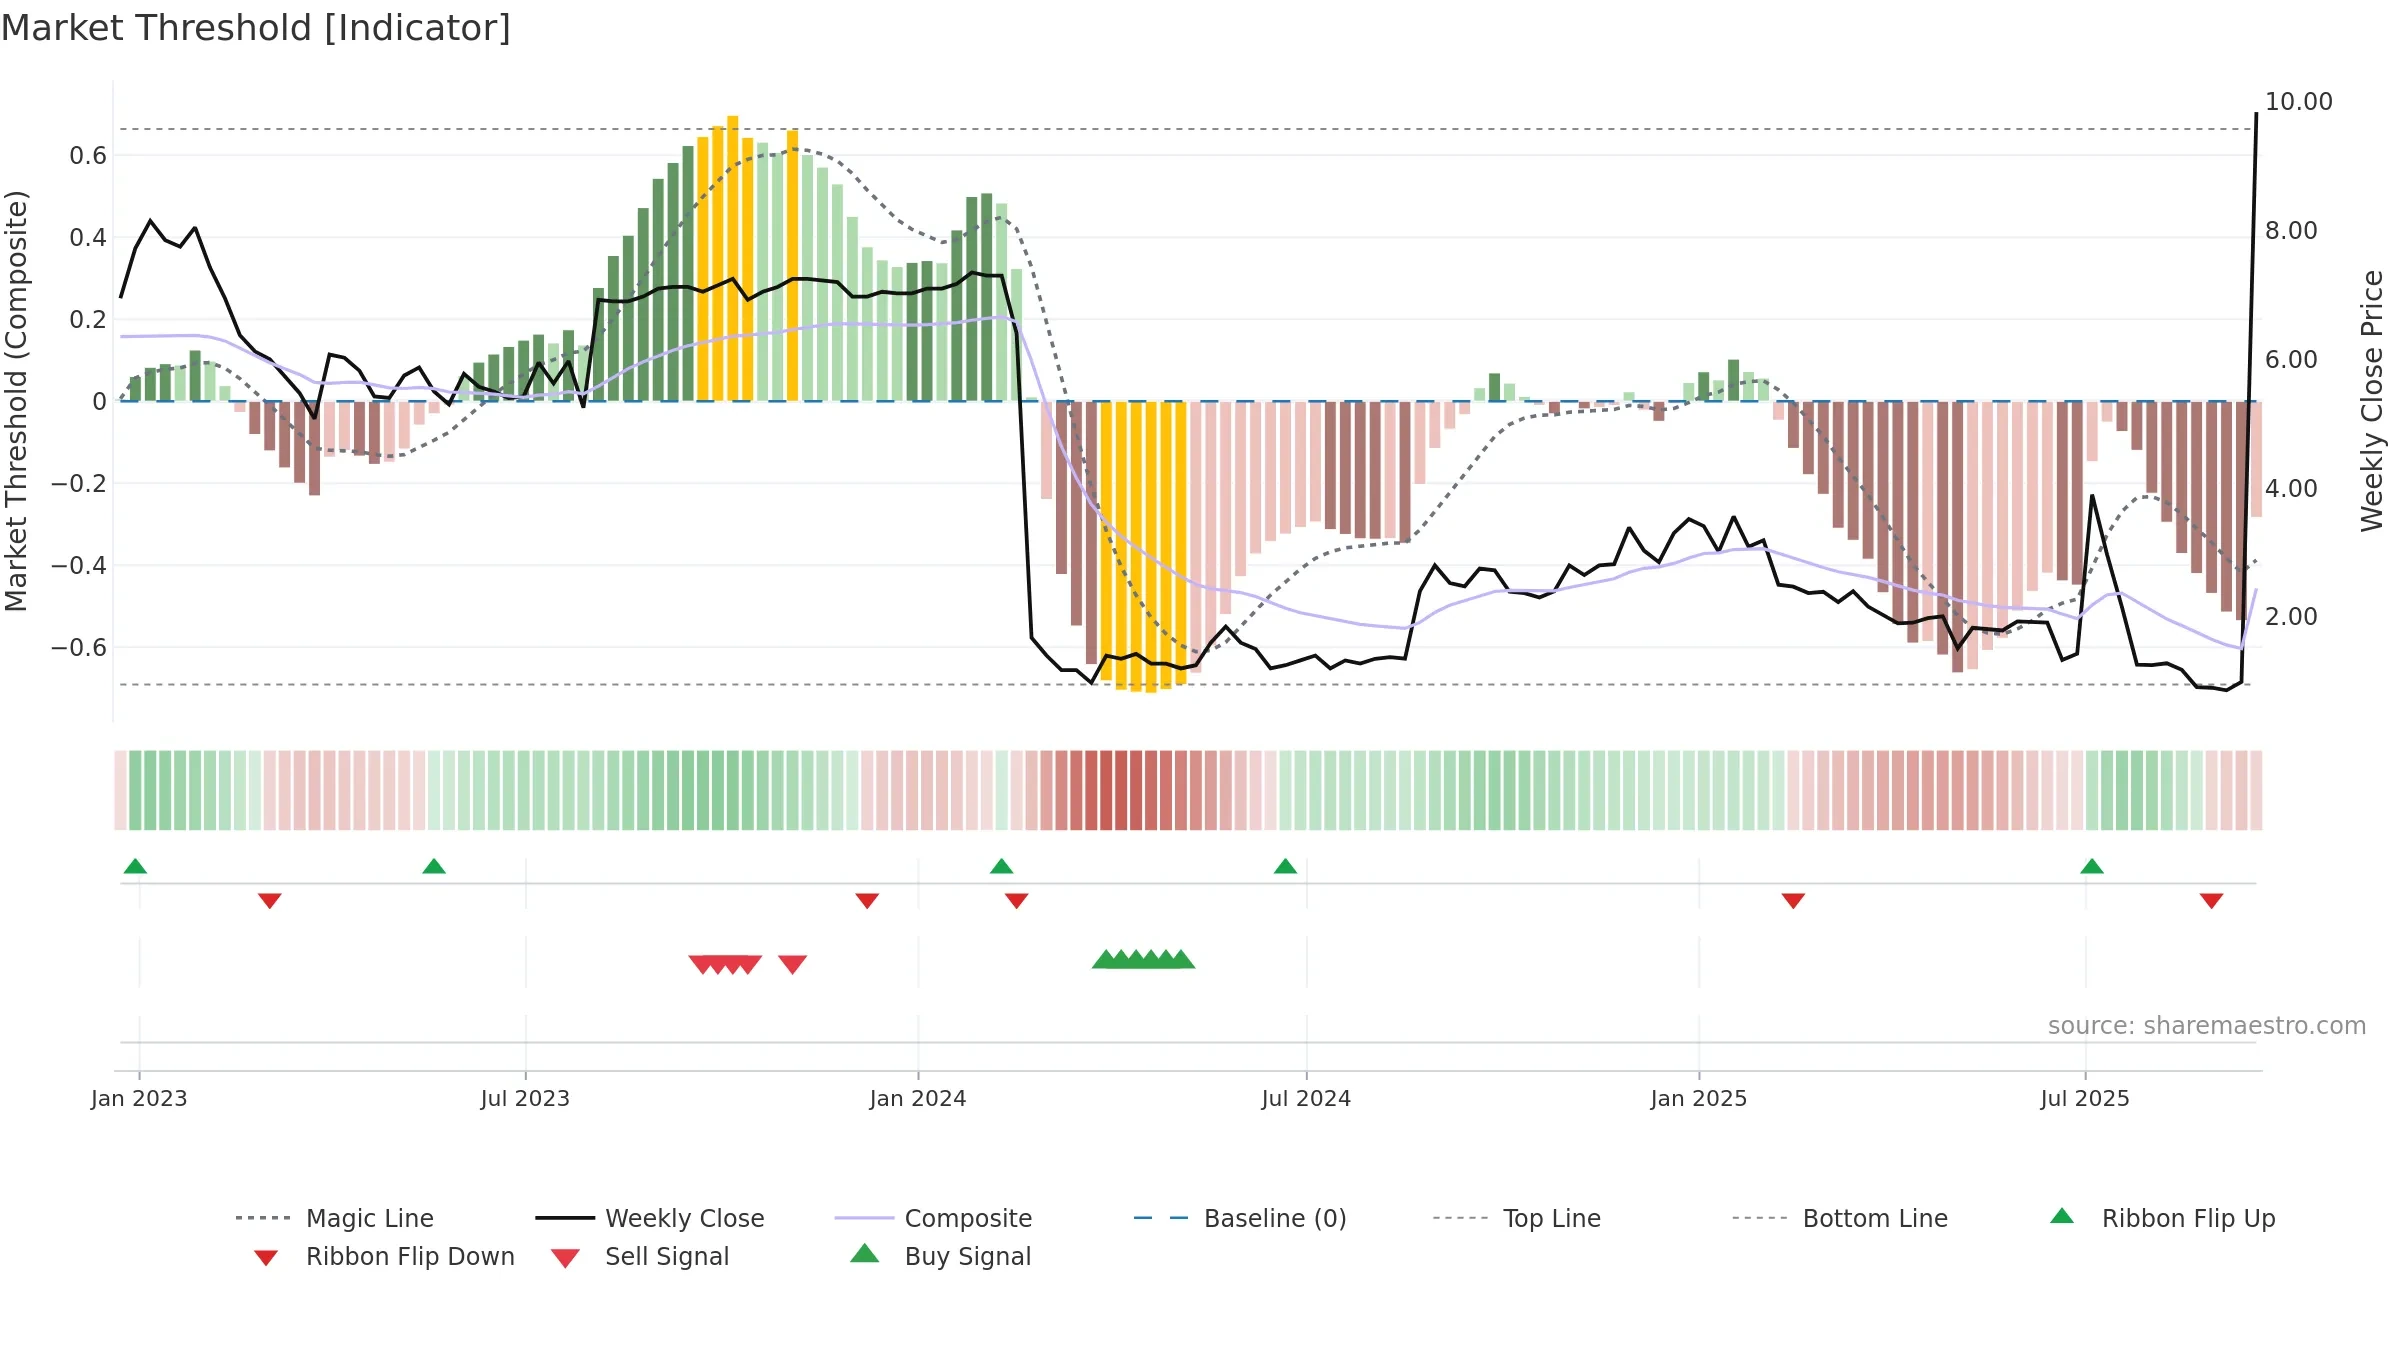The height and width of the screenshot is (1350, 2400).
Task: Click the 8.00 right-axis price label
Action: coord(2291,231)
